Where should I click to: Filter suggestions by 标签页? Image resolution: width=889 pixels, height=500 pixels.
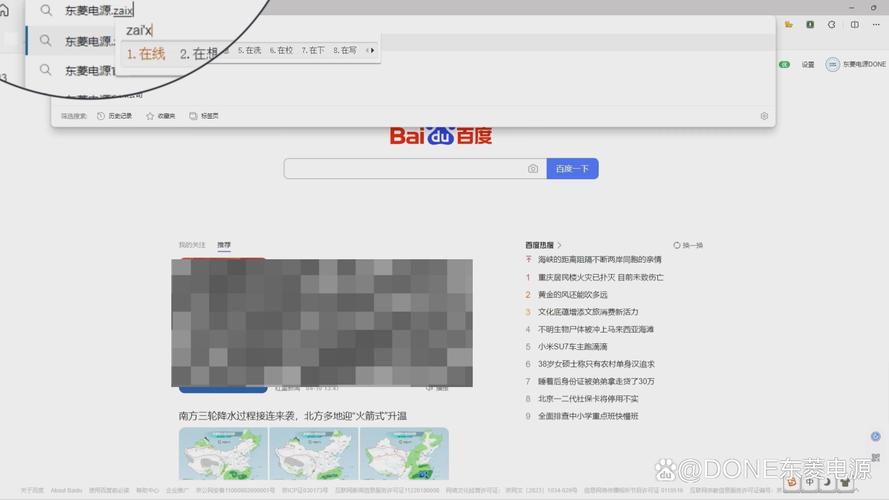tap(204, 116)
